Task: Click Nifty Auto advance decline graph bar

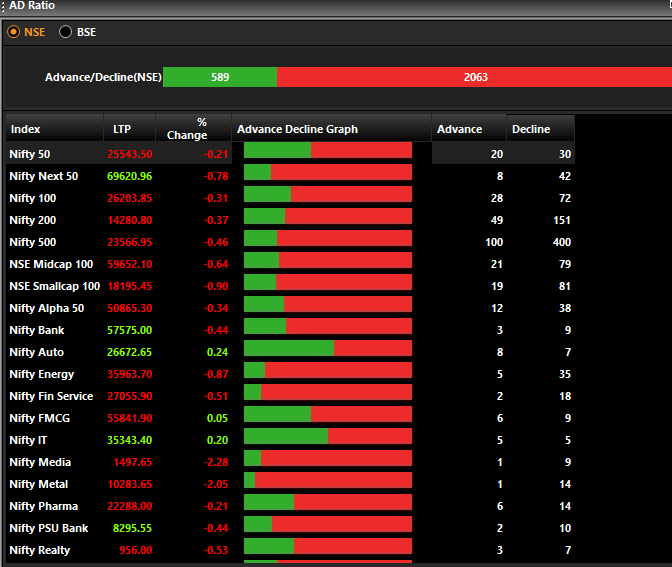Action: [x=328, y=348]
